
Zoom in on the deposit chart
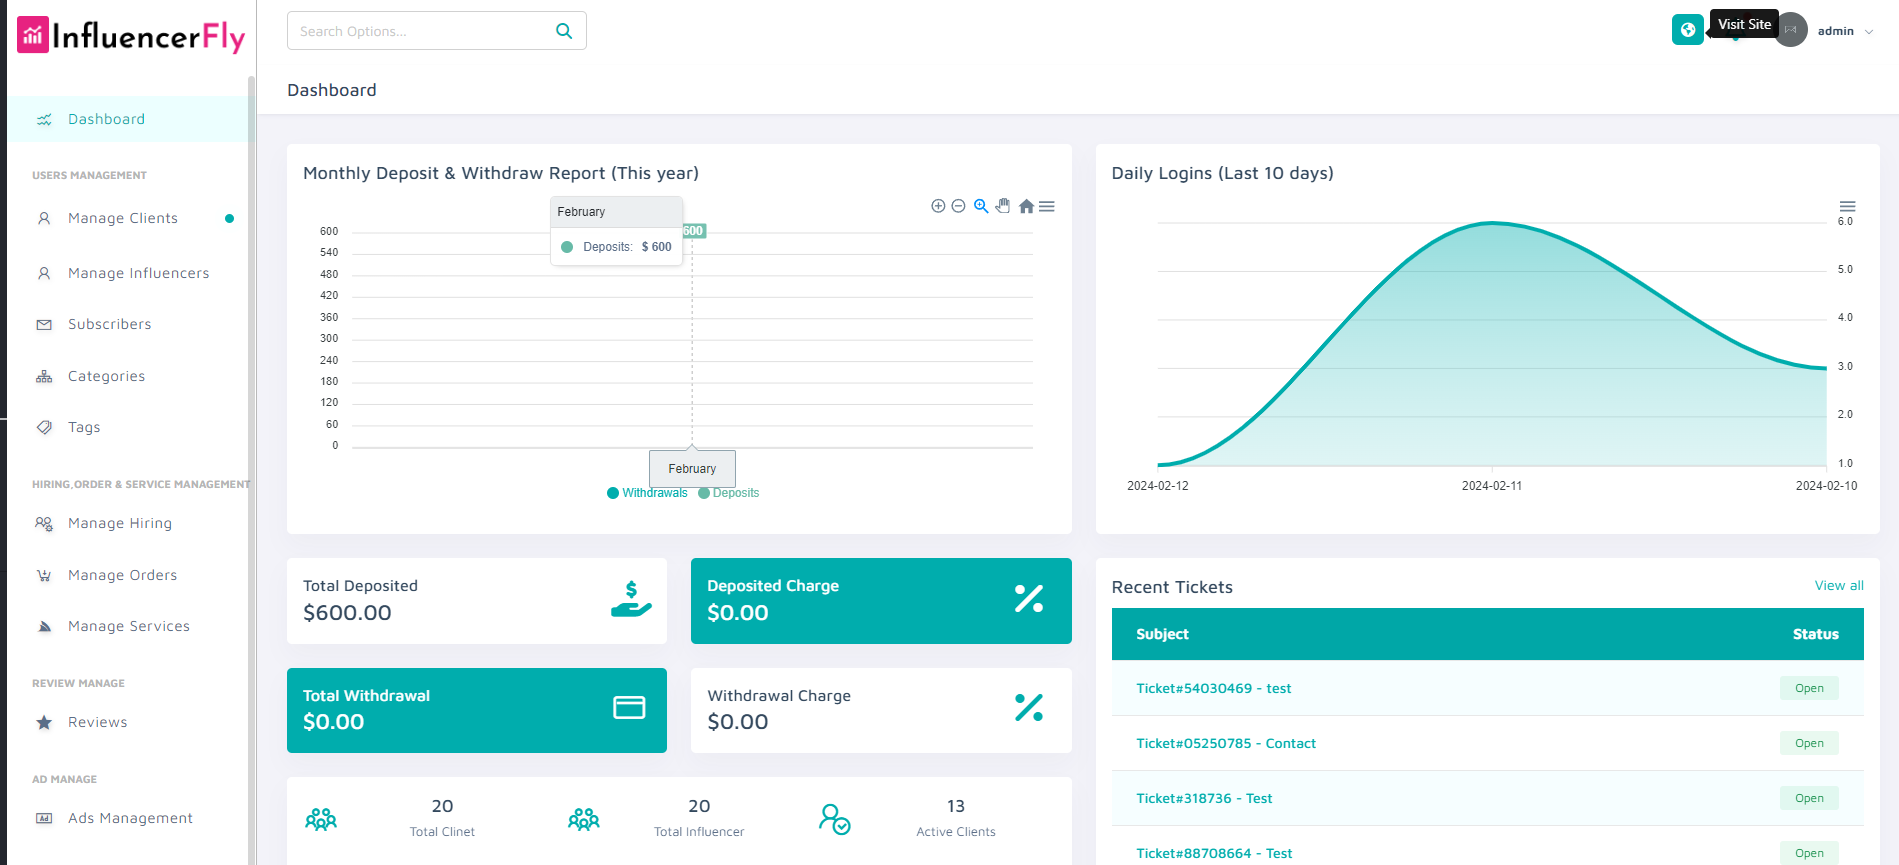pos(938,206)
